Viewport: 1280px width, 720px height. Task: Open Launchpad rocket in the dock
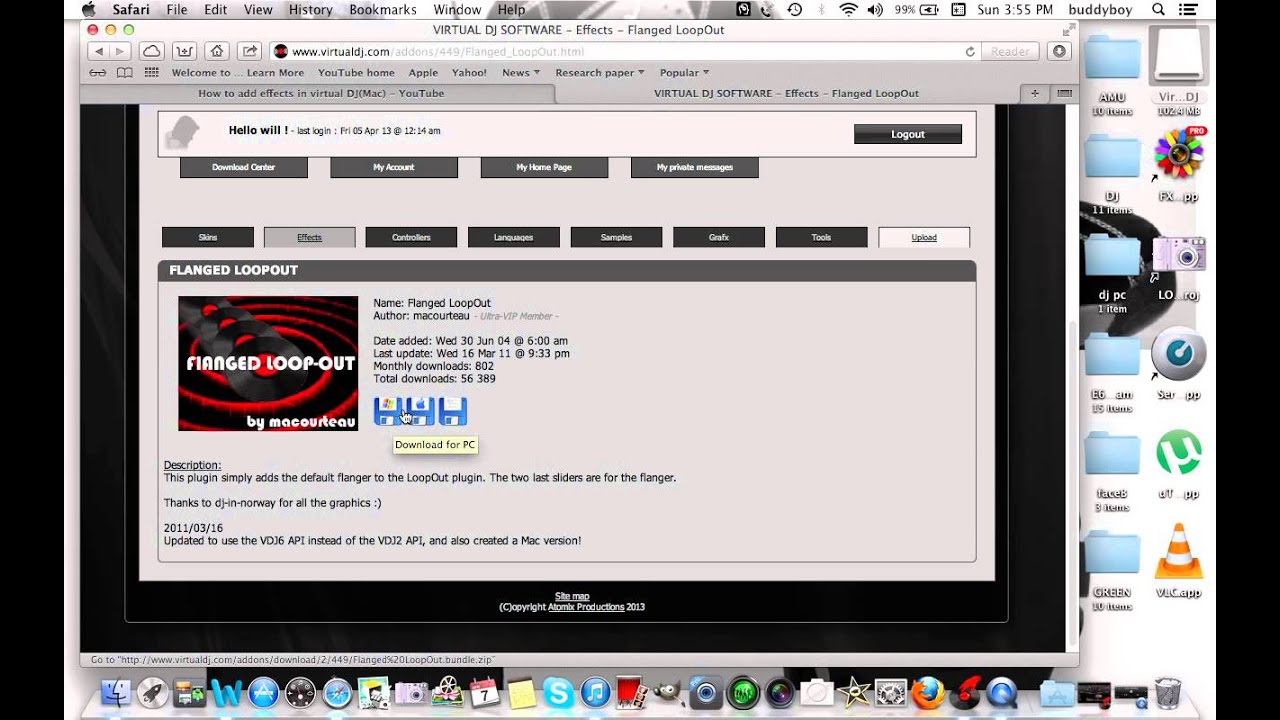[152, 692]
